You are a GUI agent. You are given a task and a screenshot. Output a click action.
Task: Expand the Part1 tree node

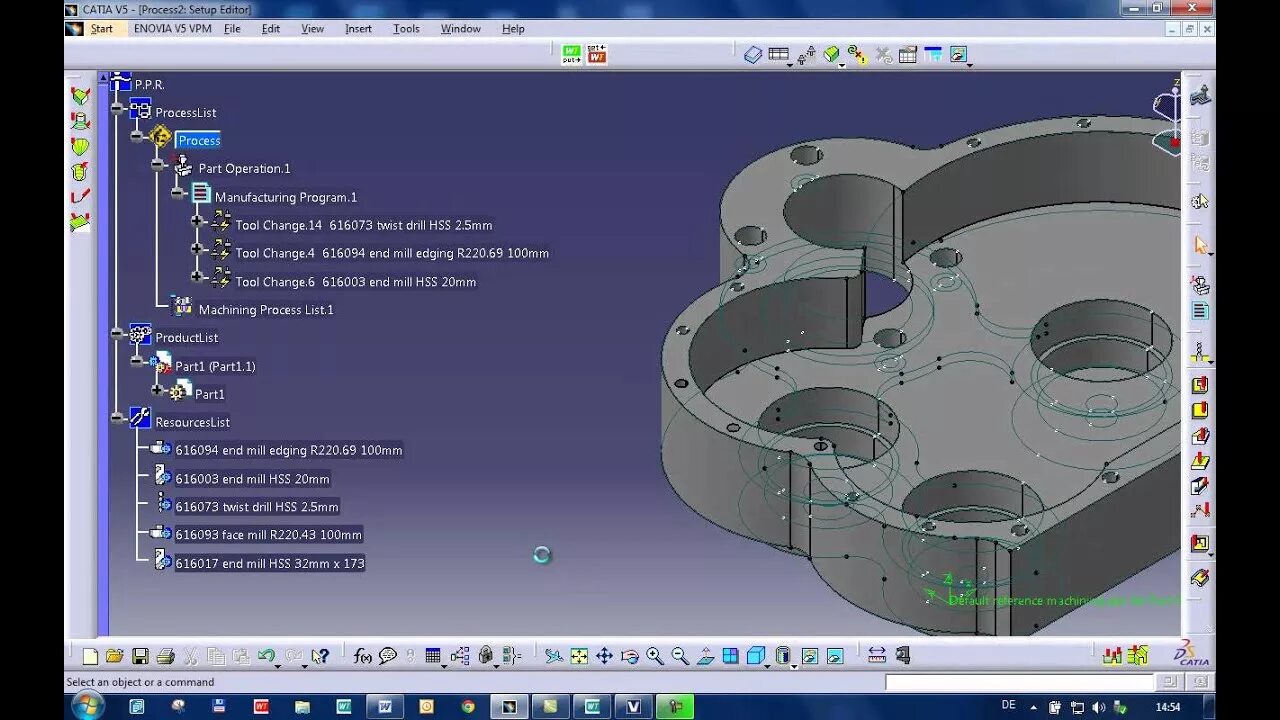click(157, 389)
